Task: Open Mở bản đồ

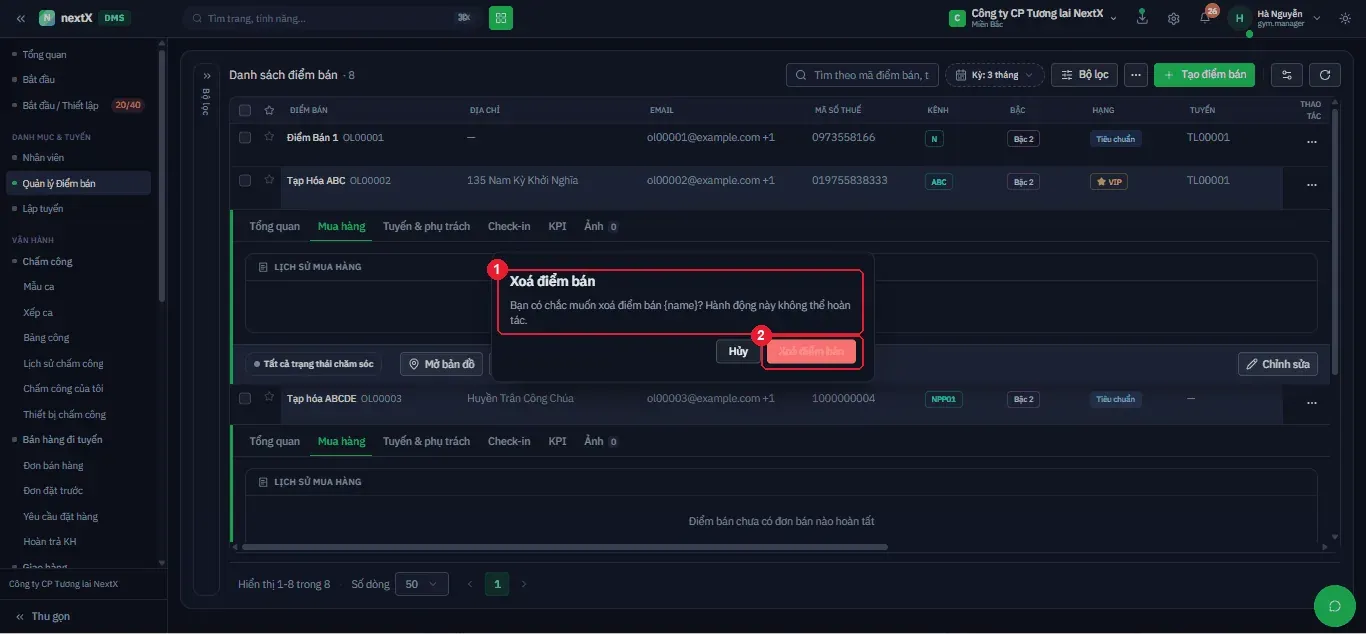Action: [442, 364]
